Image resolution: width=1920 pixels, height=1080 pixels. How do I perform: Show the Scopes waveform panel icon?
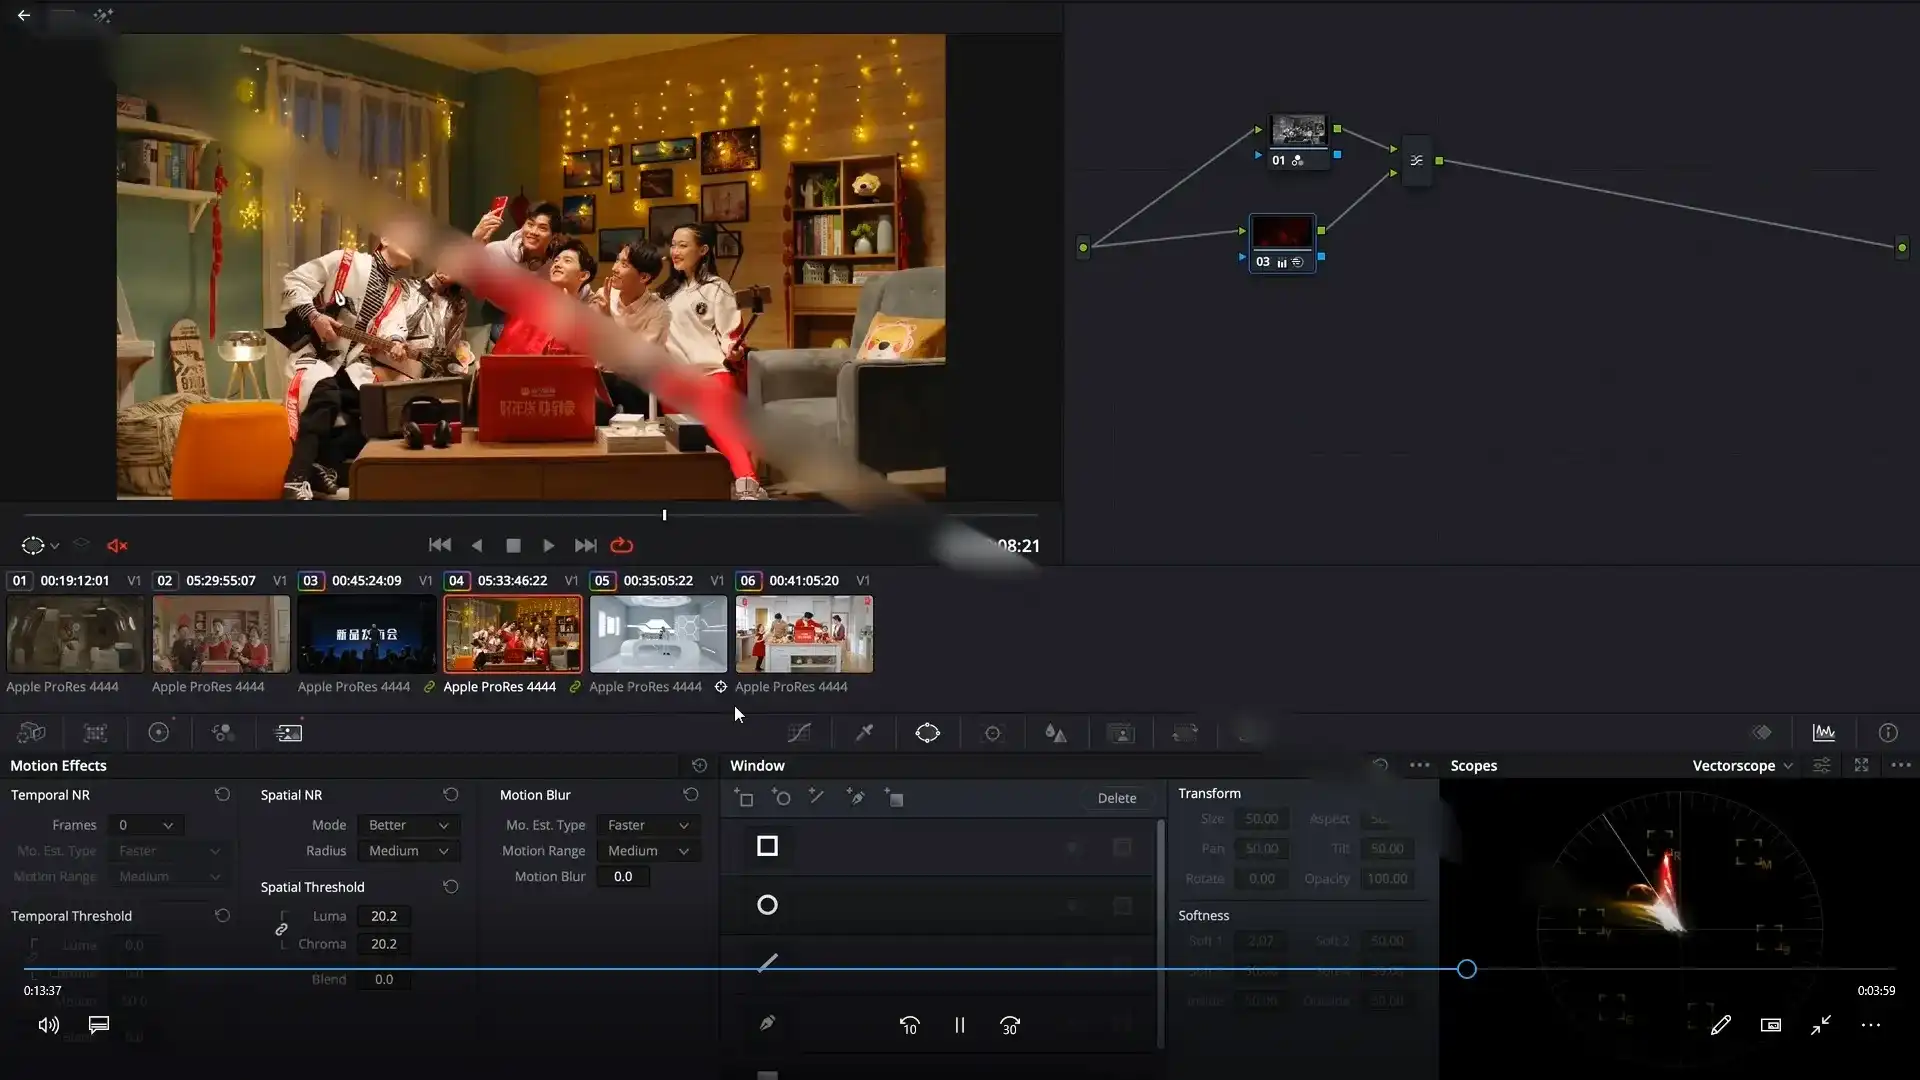1823,733
